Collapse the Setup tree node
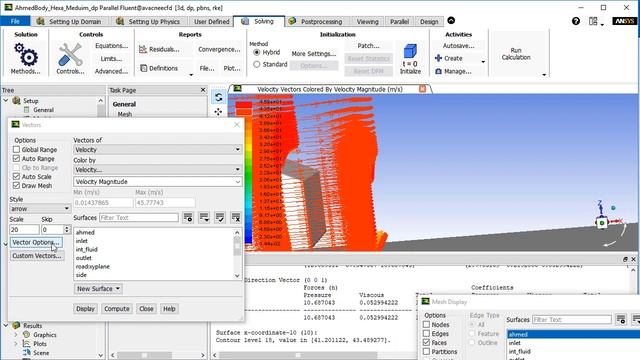The image size is (640, 360). point(6,100)
